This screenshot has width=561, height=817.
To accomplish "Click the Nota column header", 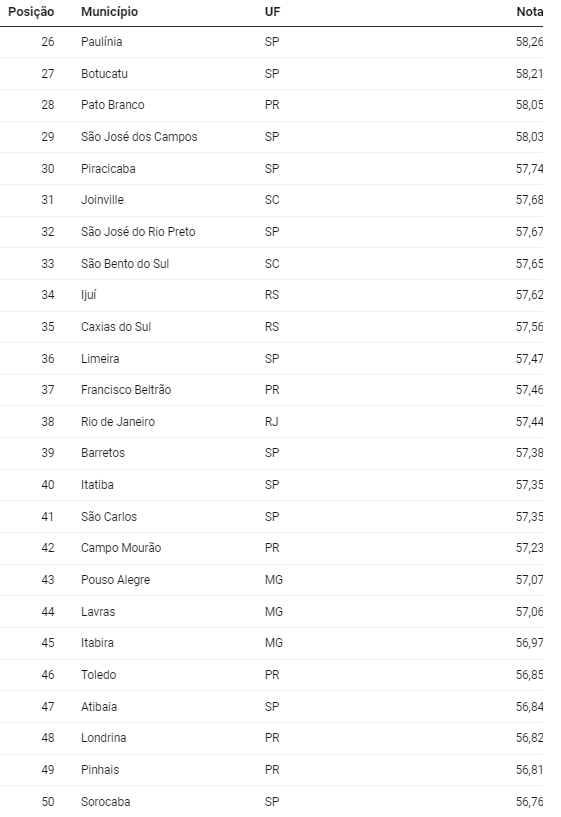I will click(529, 12).
